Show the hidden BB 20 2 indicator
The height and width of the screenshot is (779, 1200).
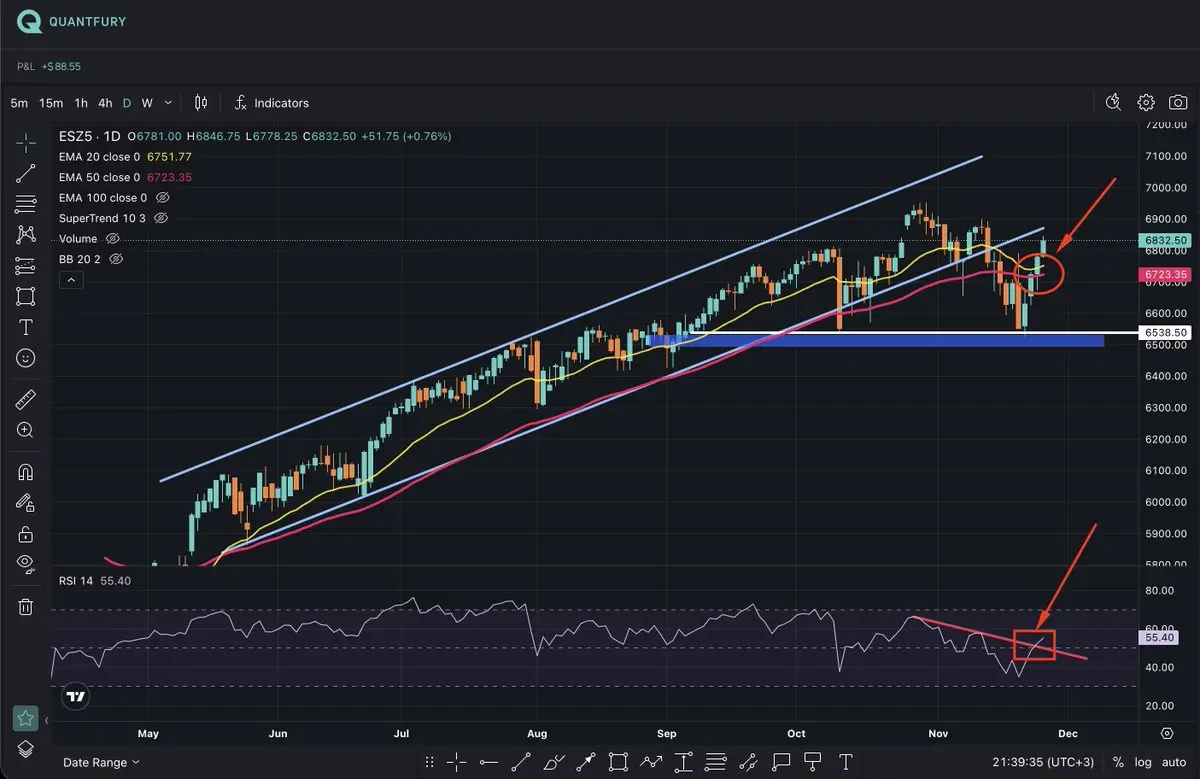(116, 259)
